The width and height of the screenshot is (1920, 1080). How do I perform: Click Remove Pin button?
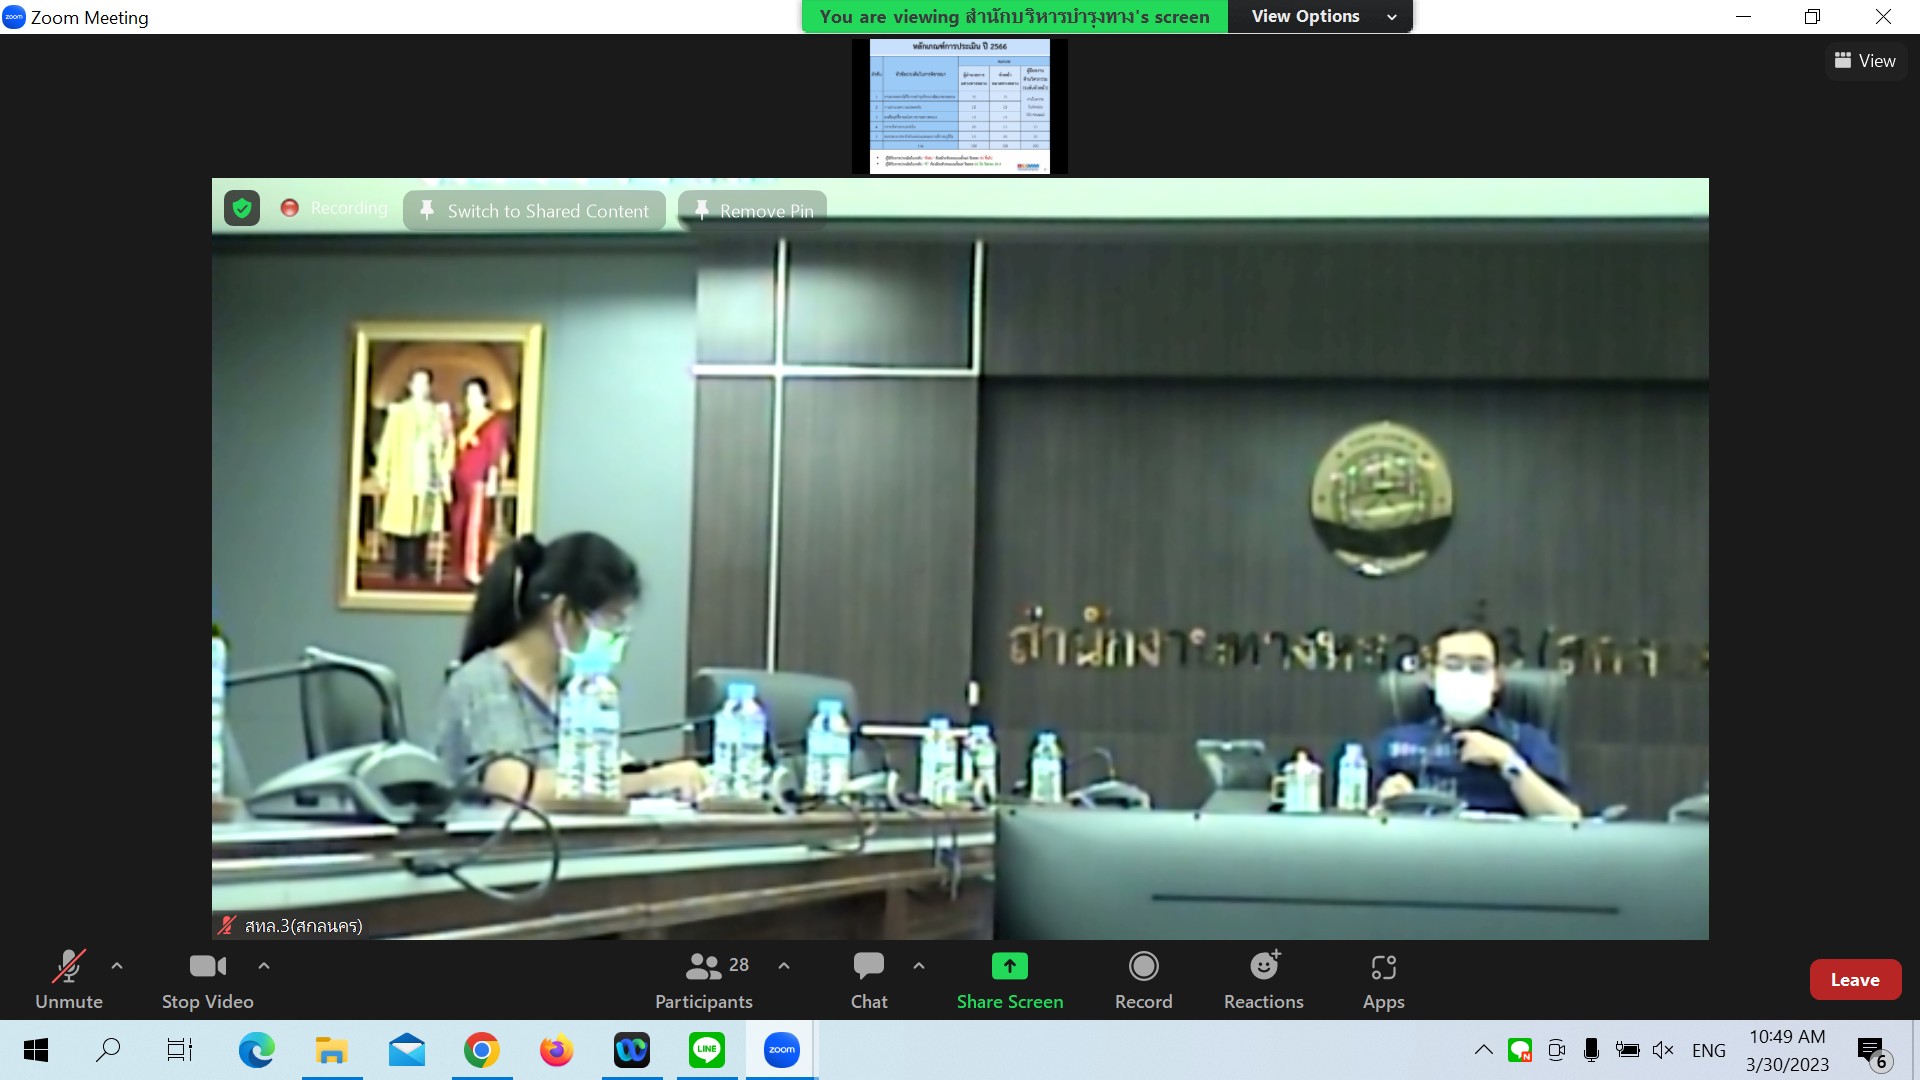coord(753,211)
